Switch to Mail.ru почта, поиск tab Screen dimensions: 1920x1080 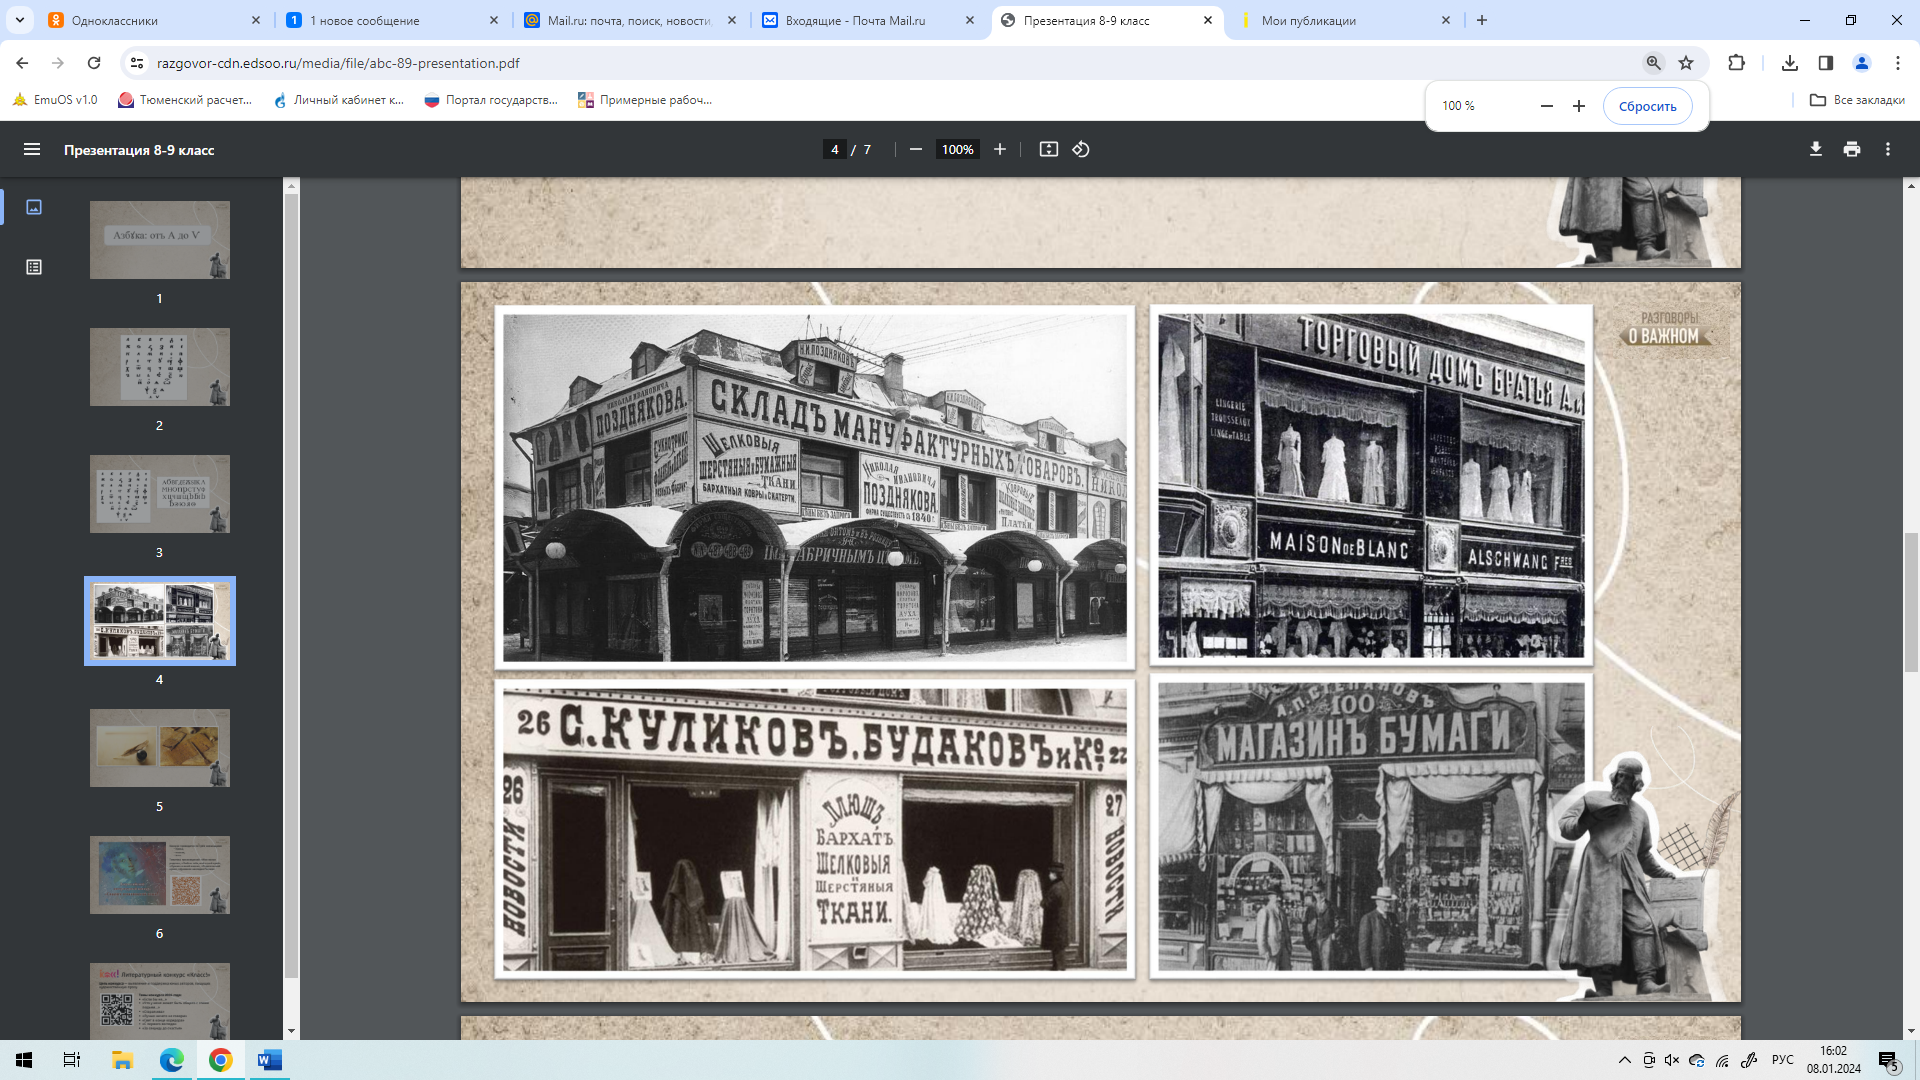point(631,20)
